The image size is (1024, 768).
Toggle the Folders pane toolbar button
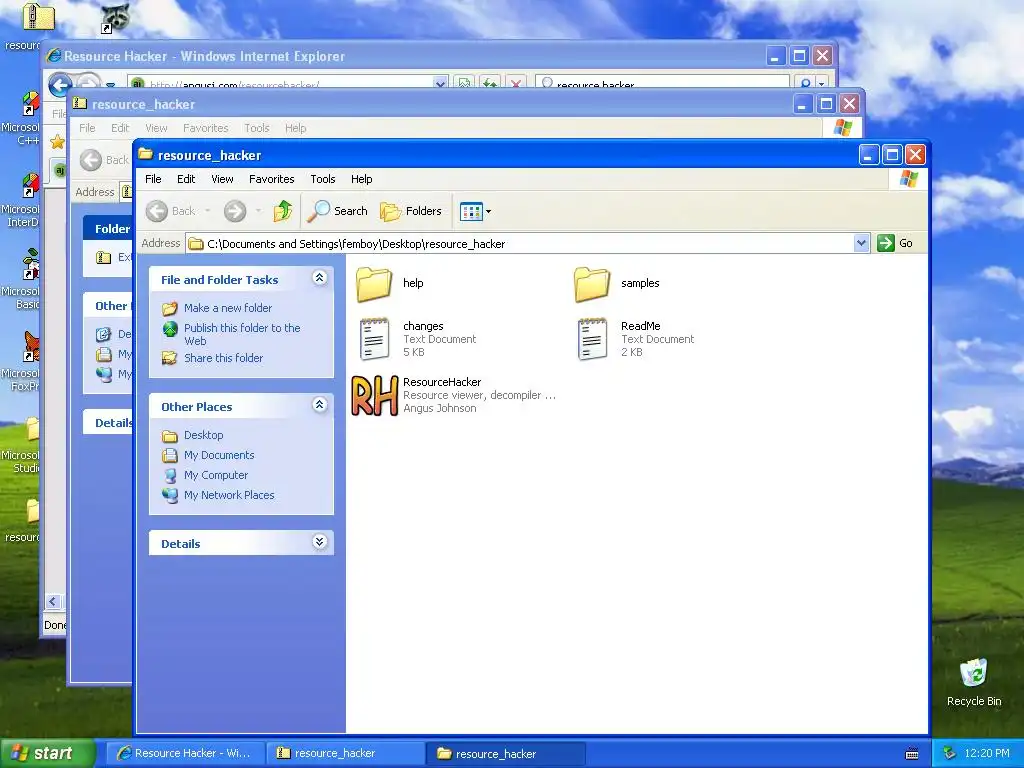[411, 211]
